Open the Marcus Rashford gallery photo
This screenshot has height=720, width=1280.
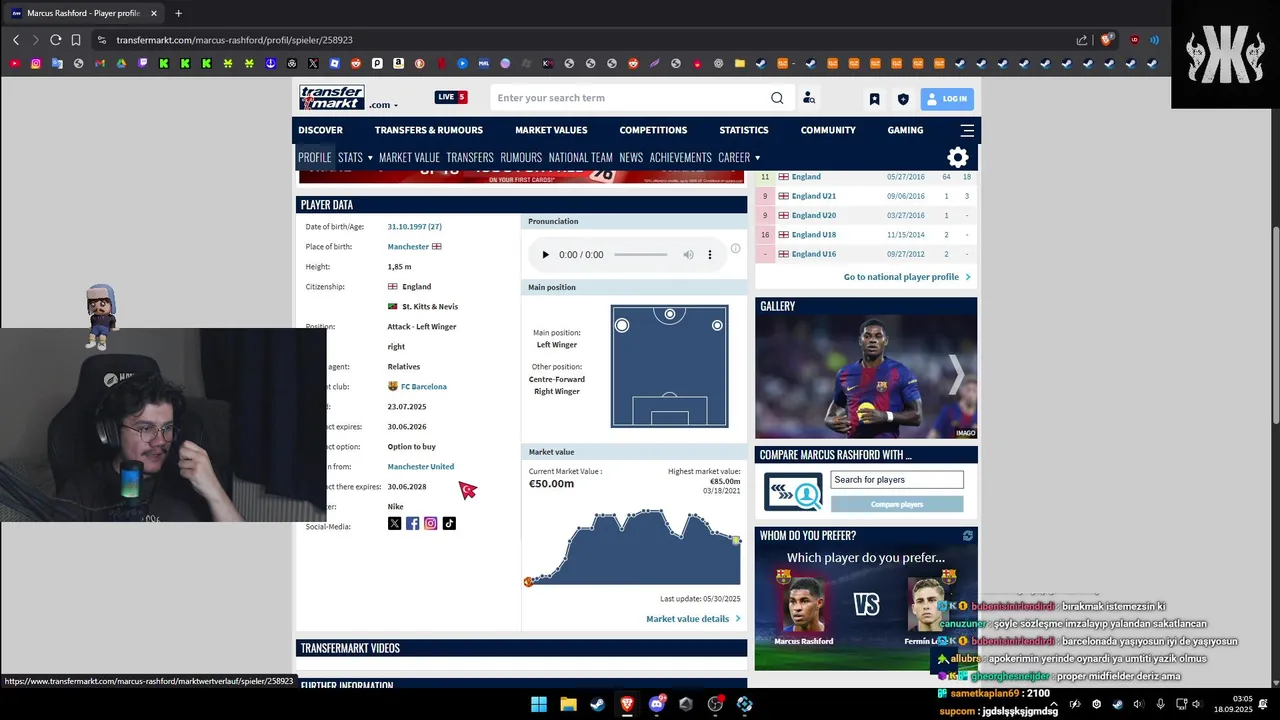point(866,377)
